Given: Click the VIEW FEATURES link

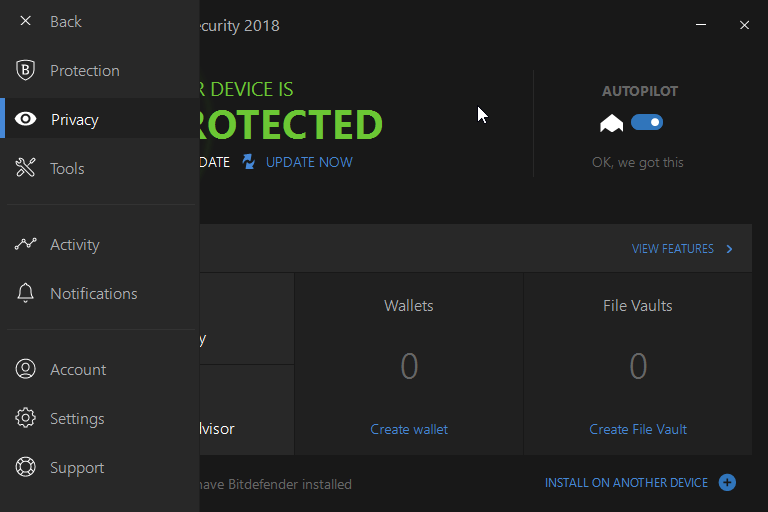Looking at the screenshot, I should (672, 249).
